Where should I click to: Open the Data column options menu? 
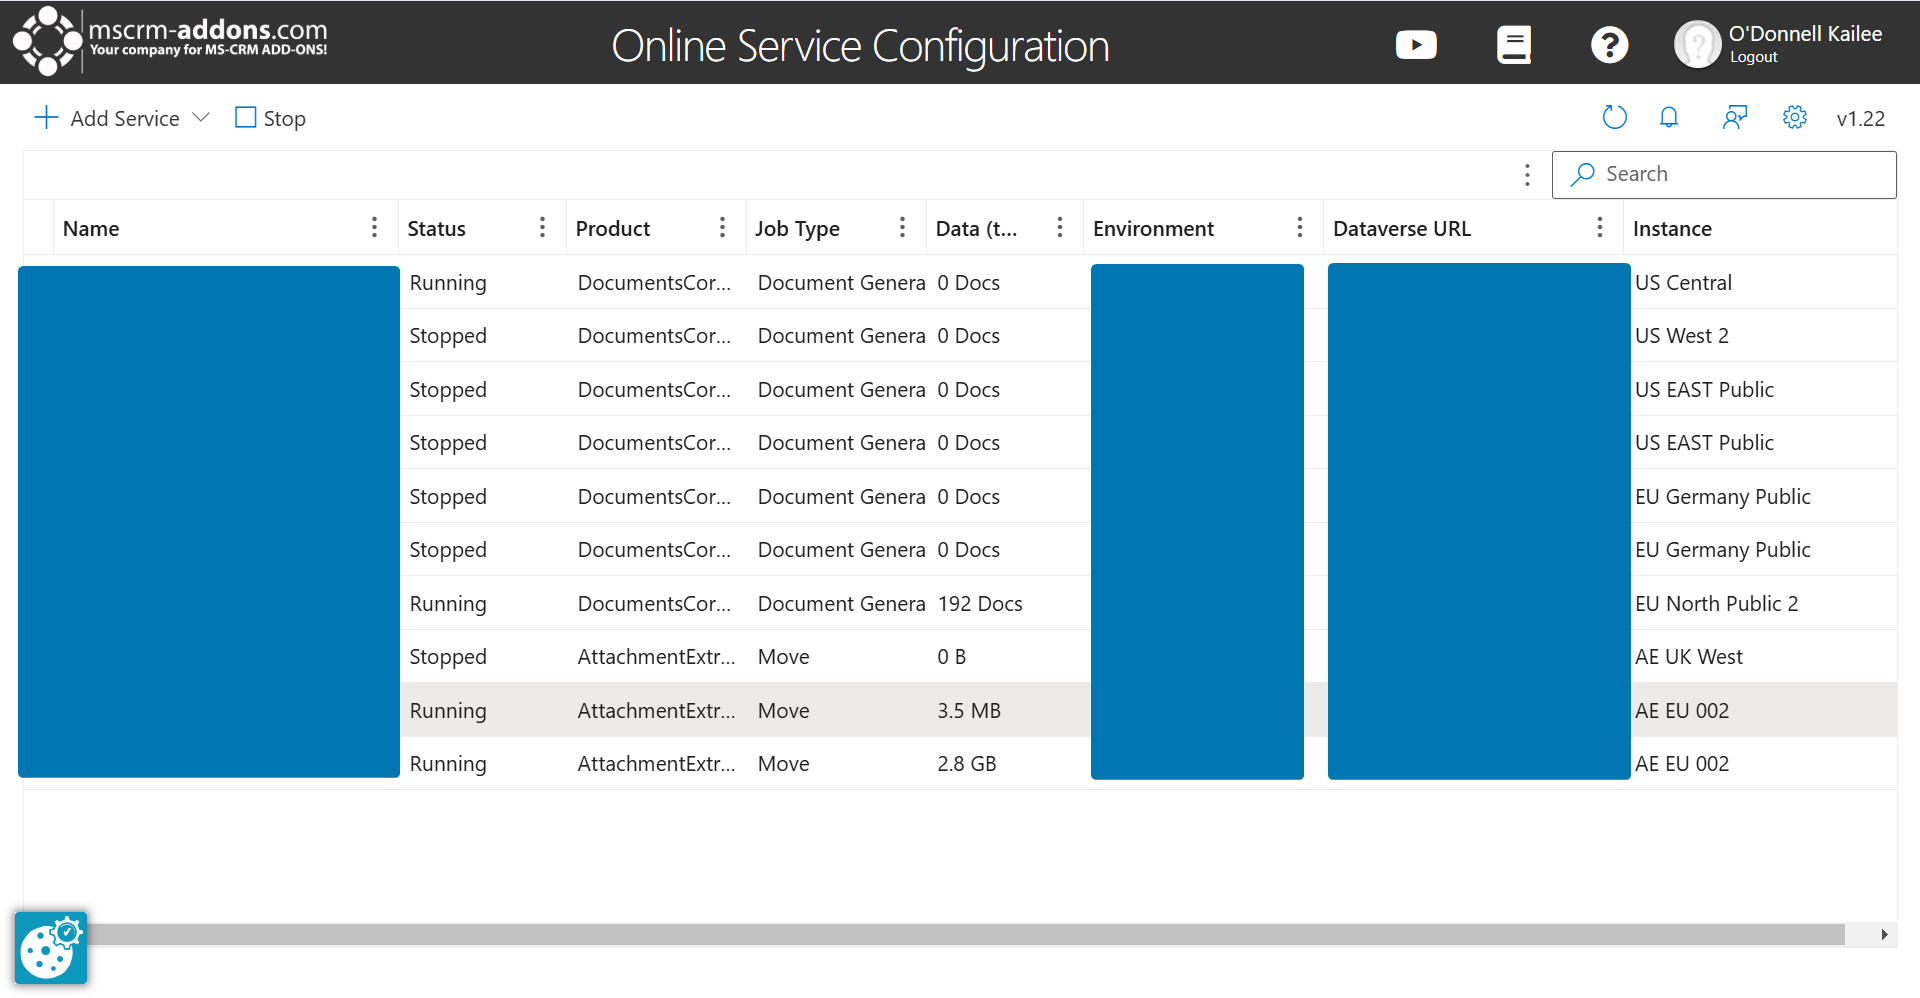[x=1060, y=228]
